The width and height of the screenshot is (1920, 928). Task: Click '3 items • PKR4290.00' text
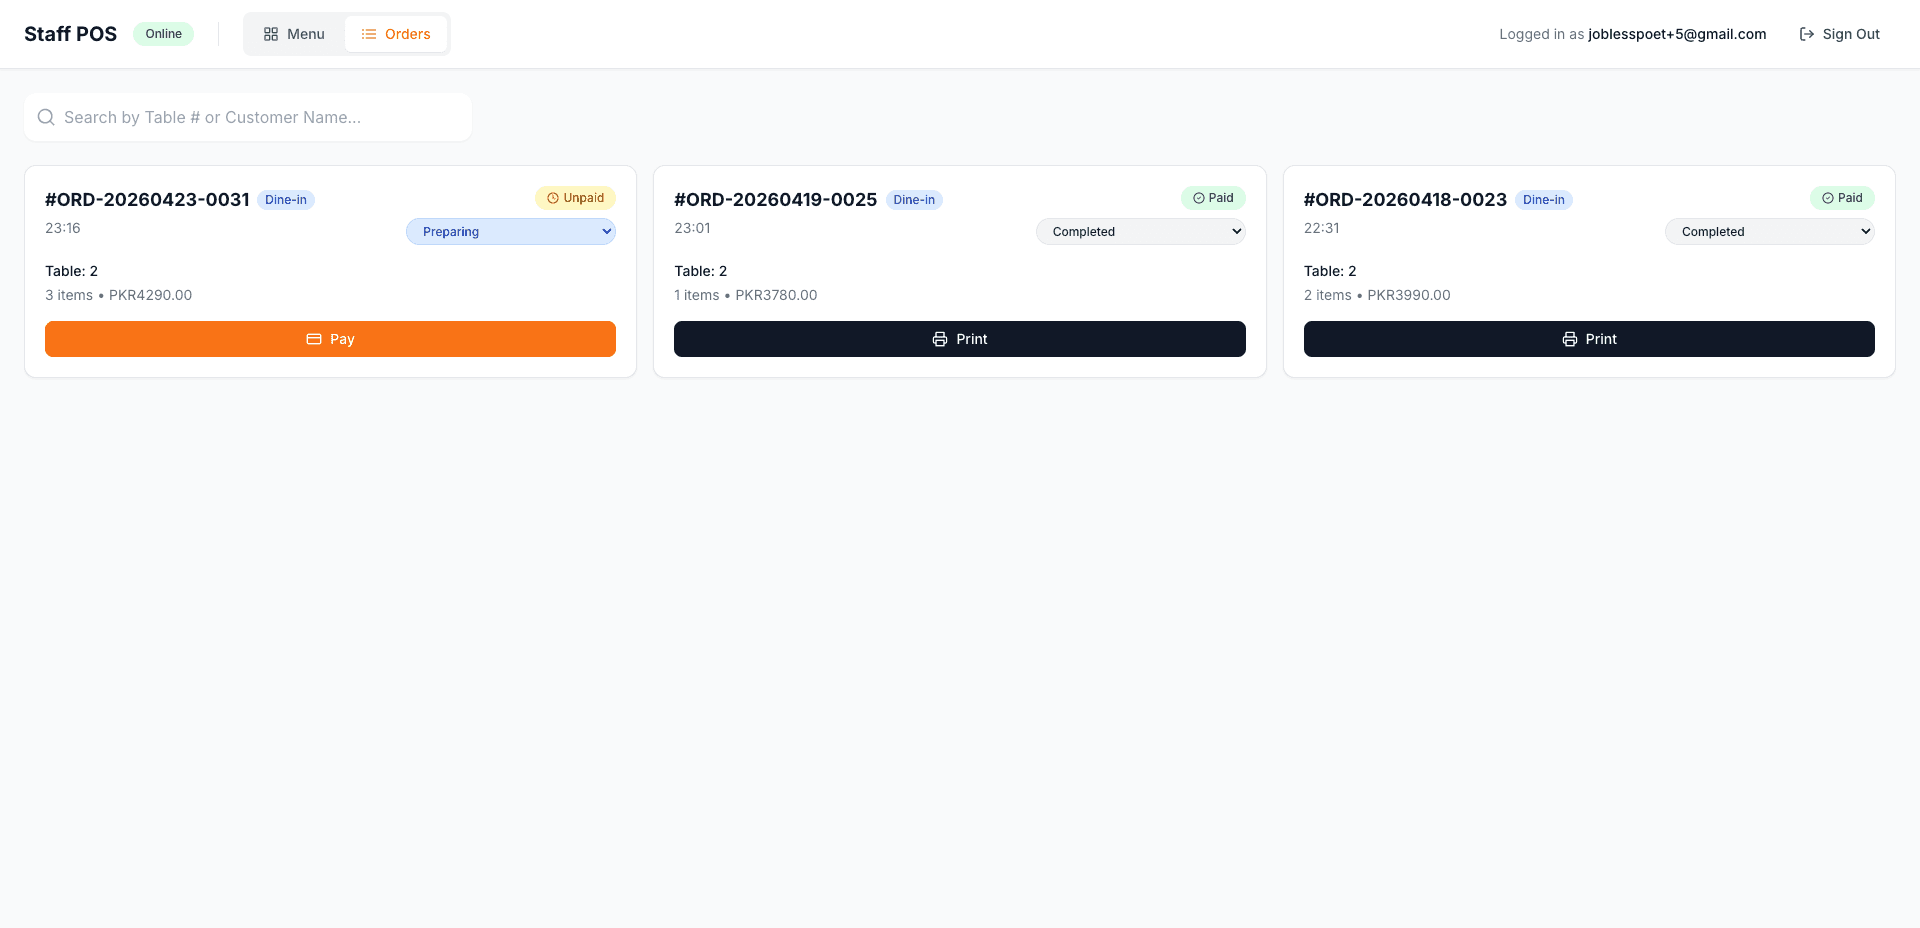point(118,295)
